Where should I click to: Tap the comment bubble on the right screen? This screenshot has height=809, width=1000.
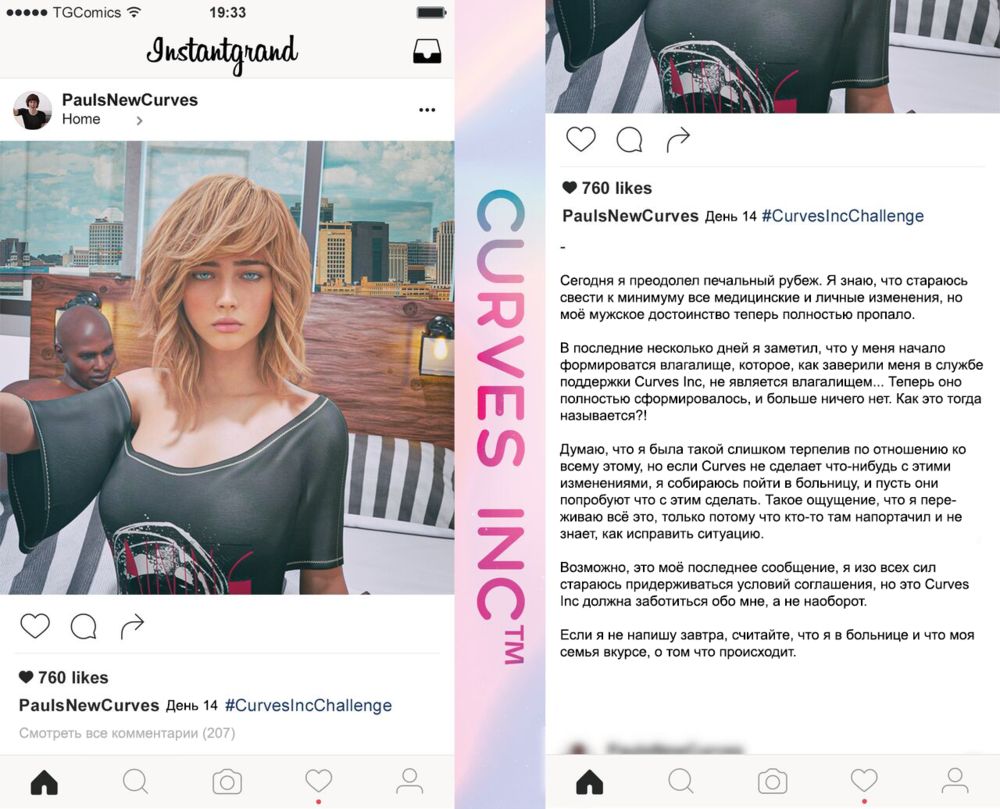pyautogui.click(x=629, y=140)
